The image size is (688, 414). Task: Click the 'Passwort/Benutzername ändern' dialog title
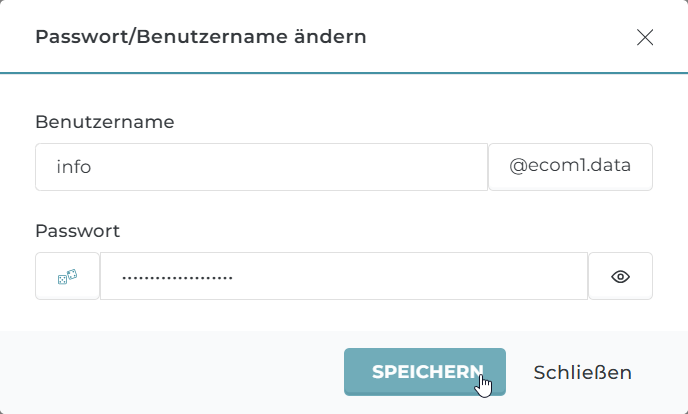[200, 37]
